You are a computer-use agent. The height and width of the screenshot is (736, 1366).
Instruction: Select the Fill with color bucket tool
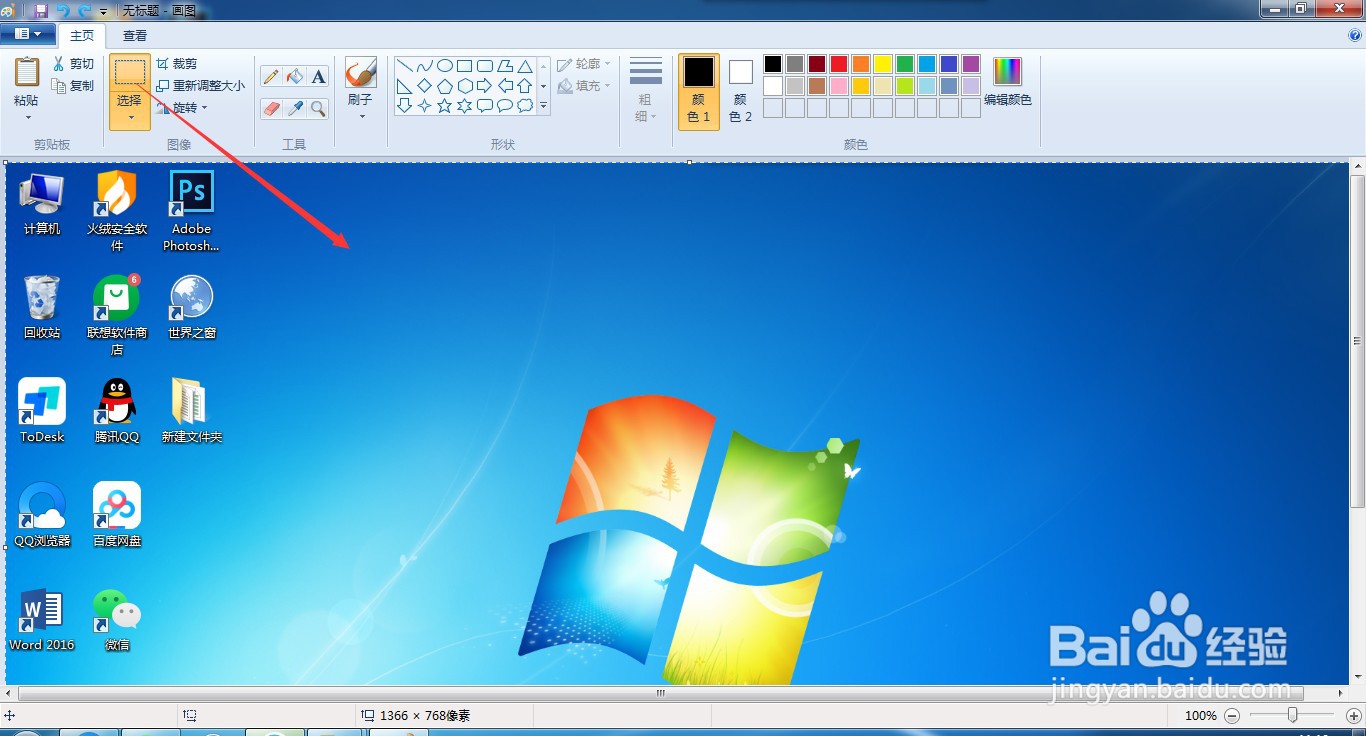[295, 77]
